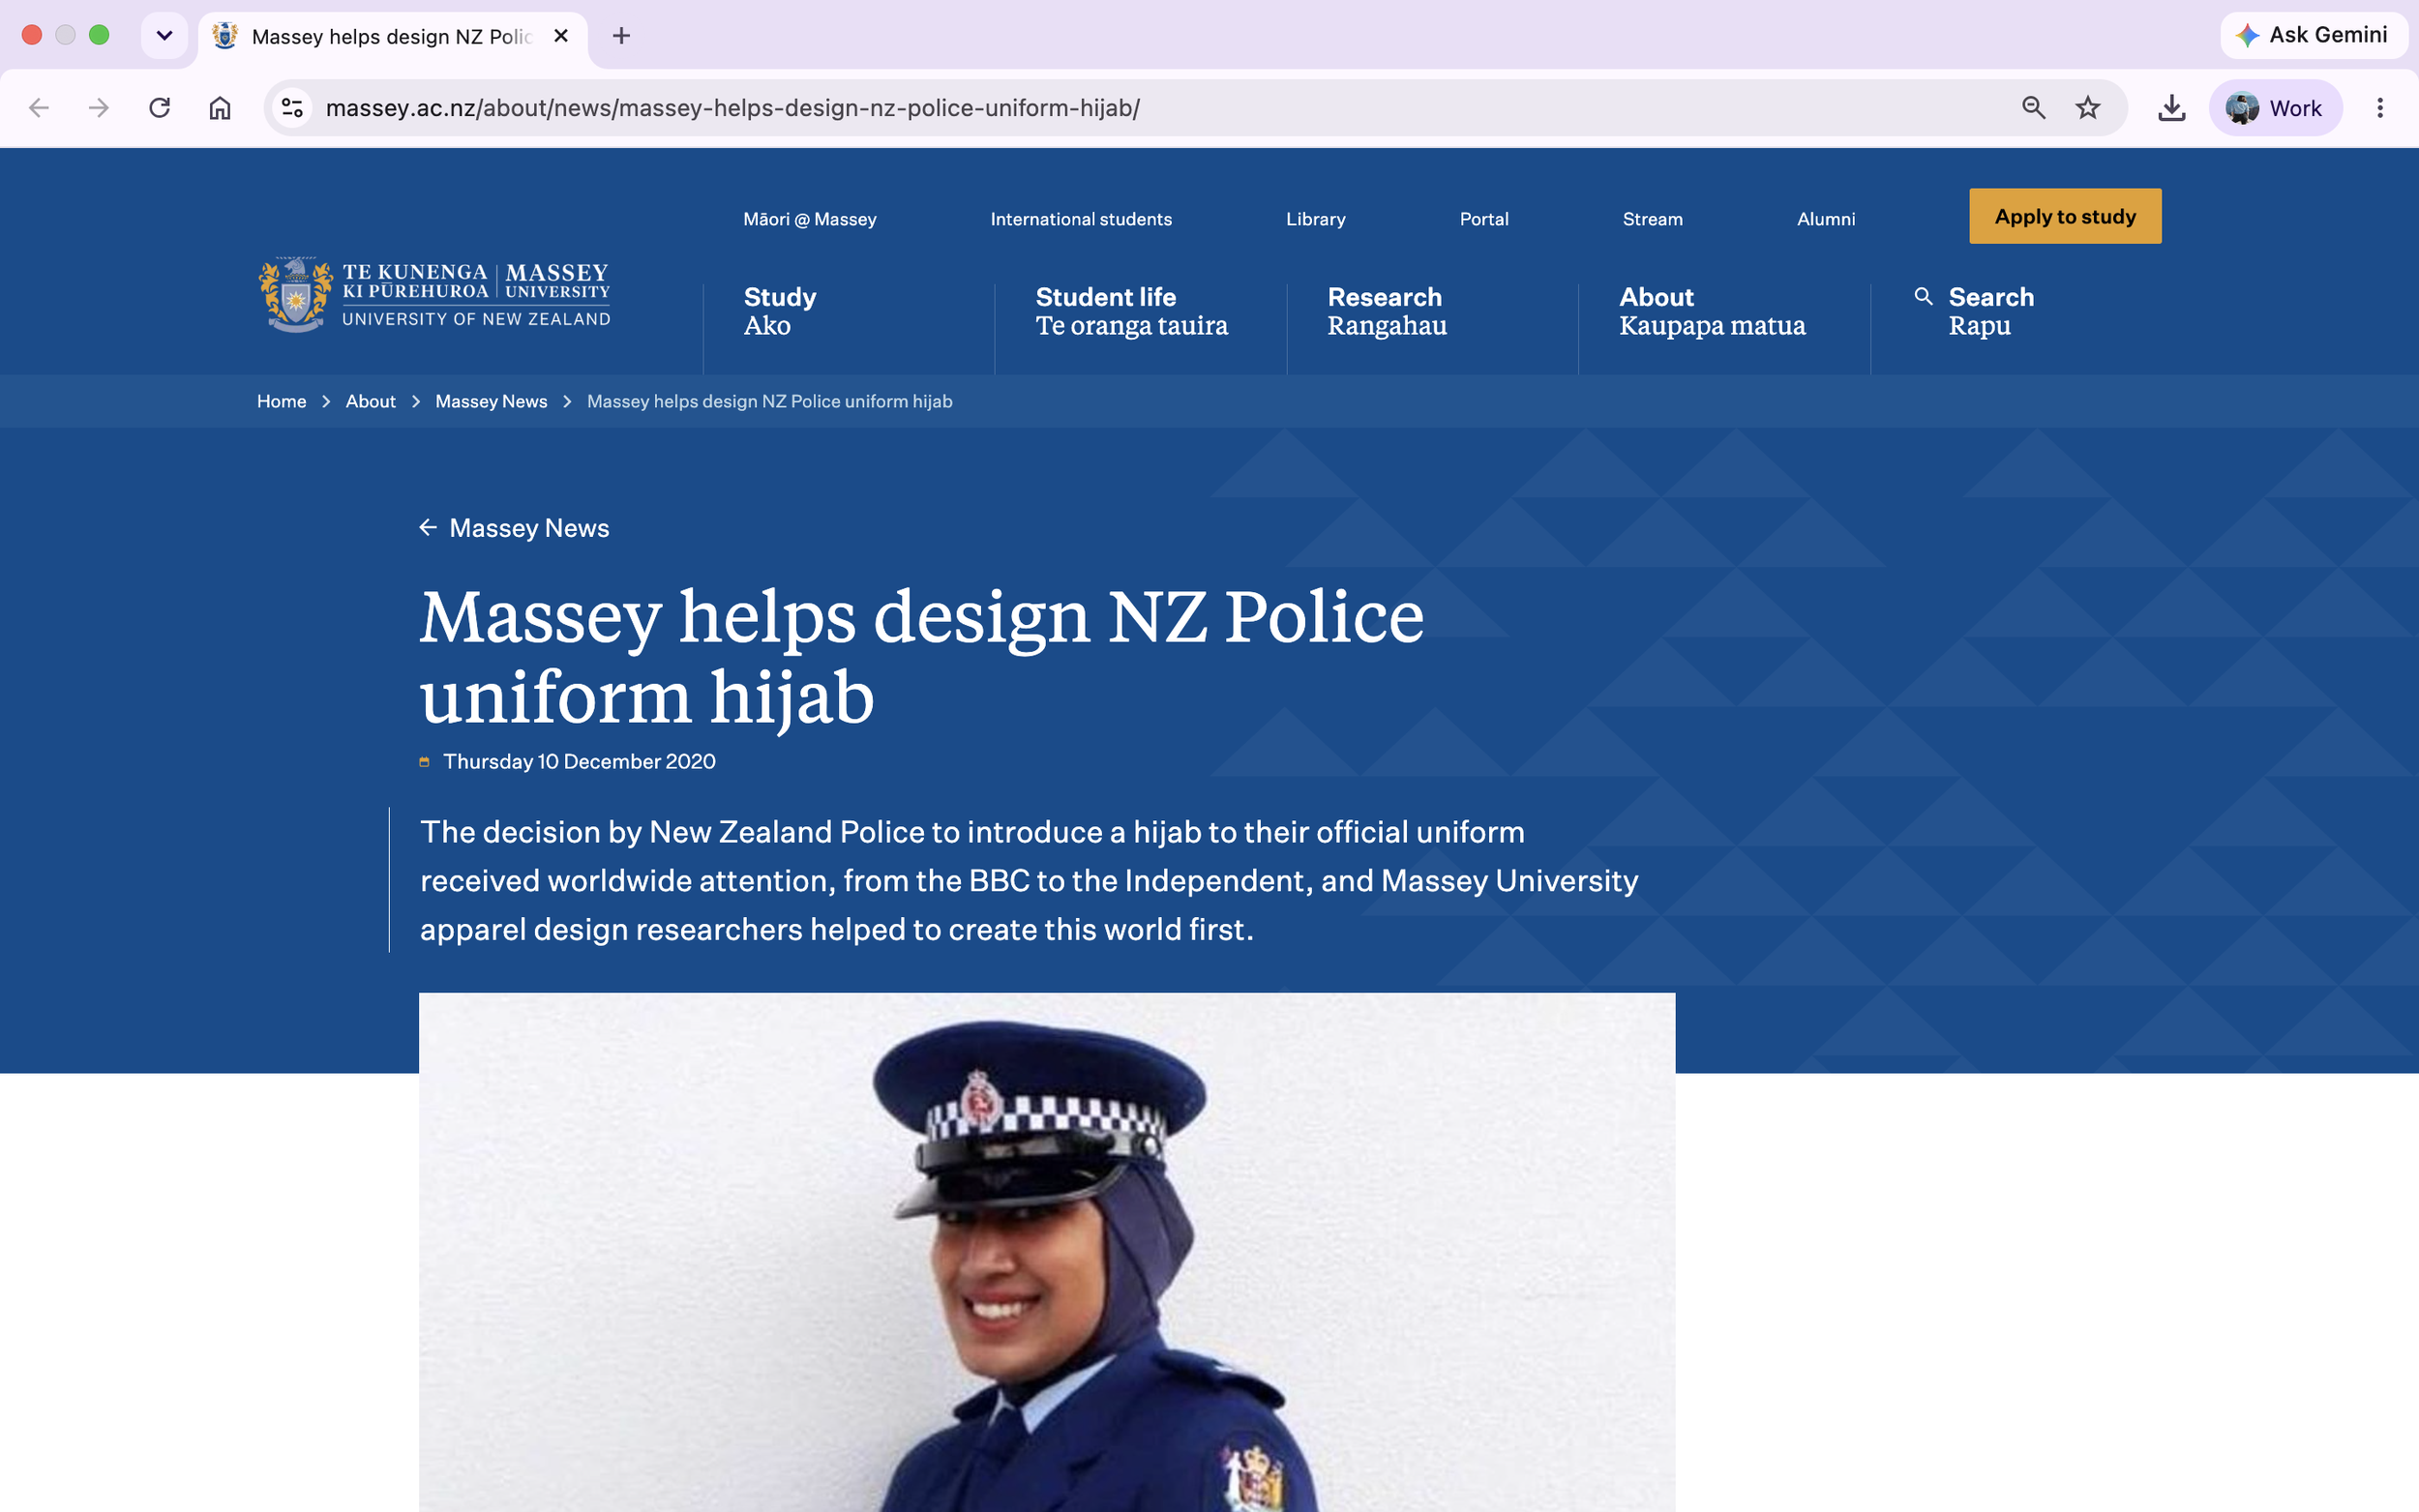The height and width of the screenshot is (1512, 2419).
Task: Open the Stream link
Action: click(x=1652, y=219)
